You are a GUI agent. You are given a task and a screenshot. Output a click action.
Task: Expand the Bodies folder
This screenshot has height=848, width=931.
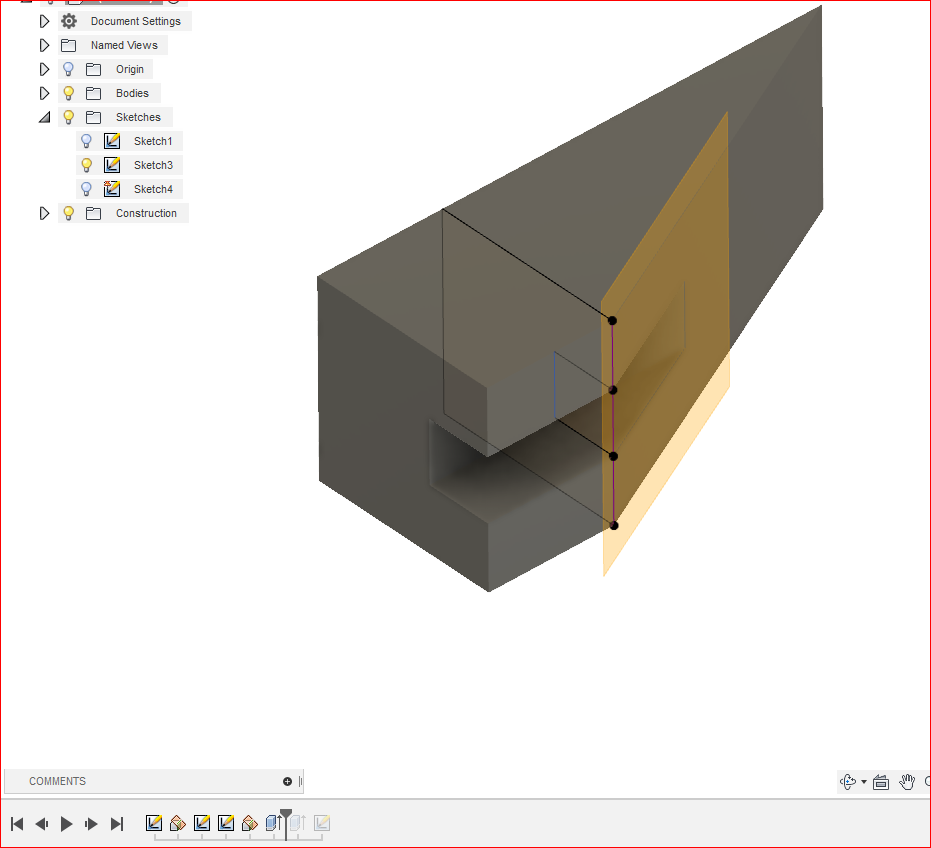pos(44,93)
